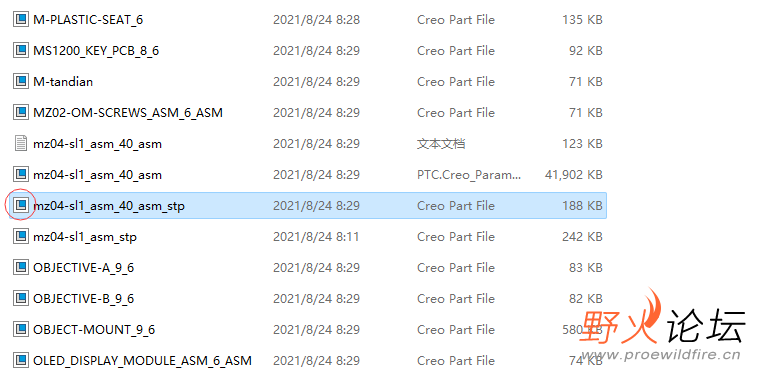The width and height of the screenshot is (765, 371).
Task: Click the 文本文档 type label
Action: [x=441, y=144]
